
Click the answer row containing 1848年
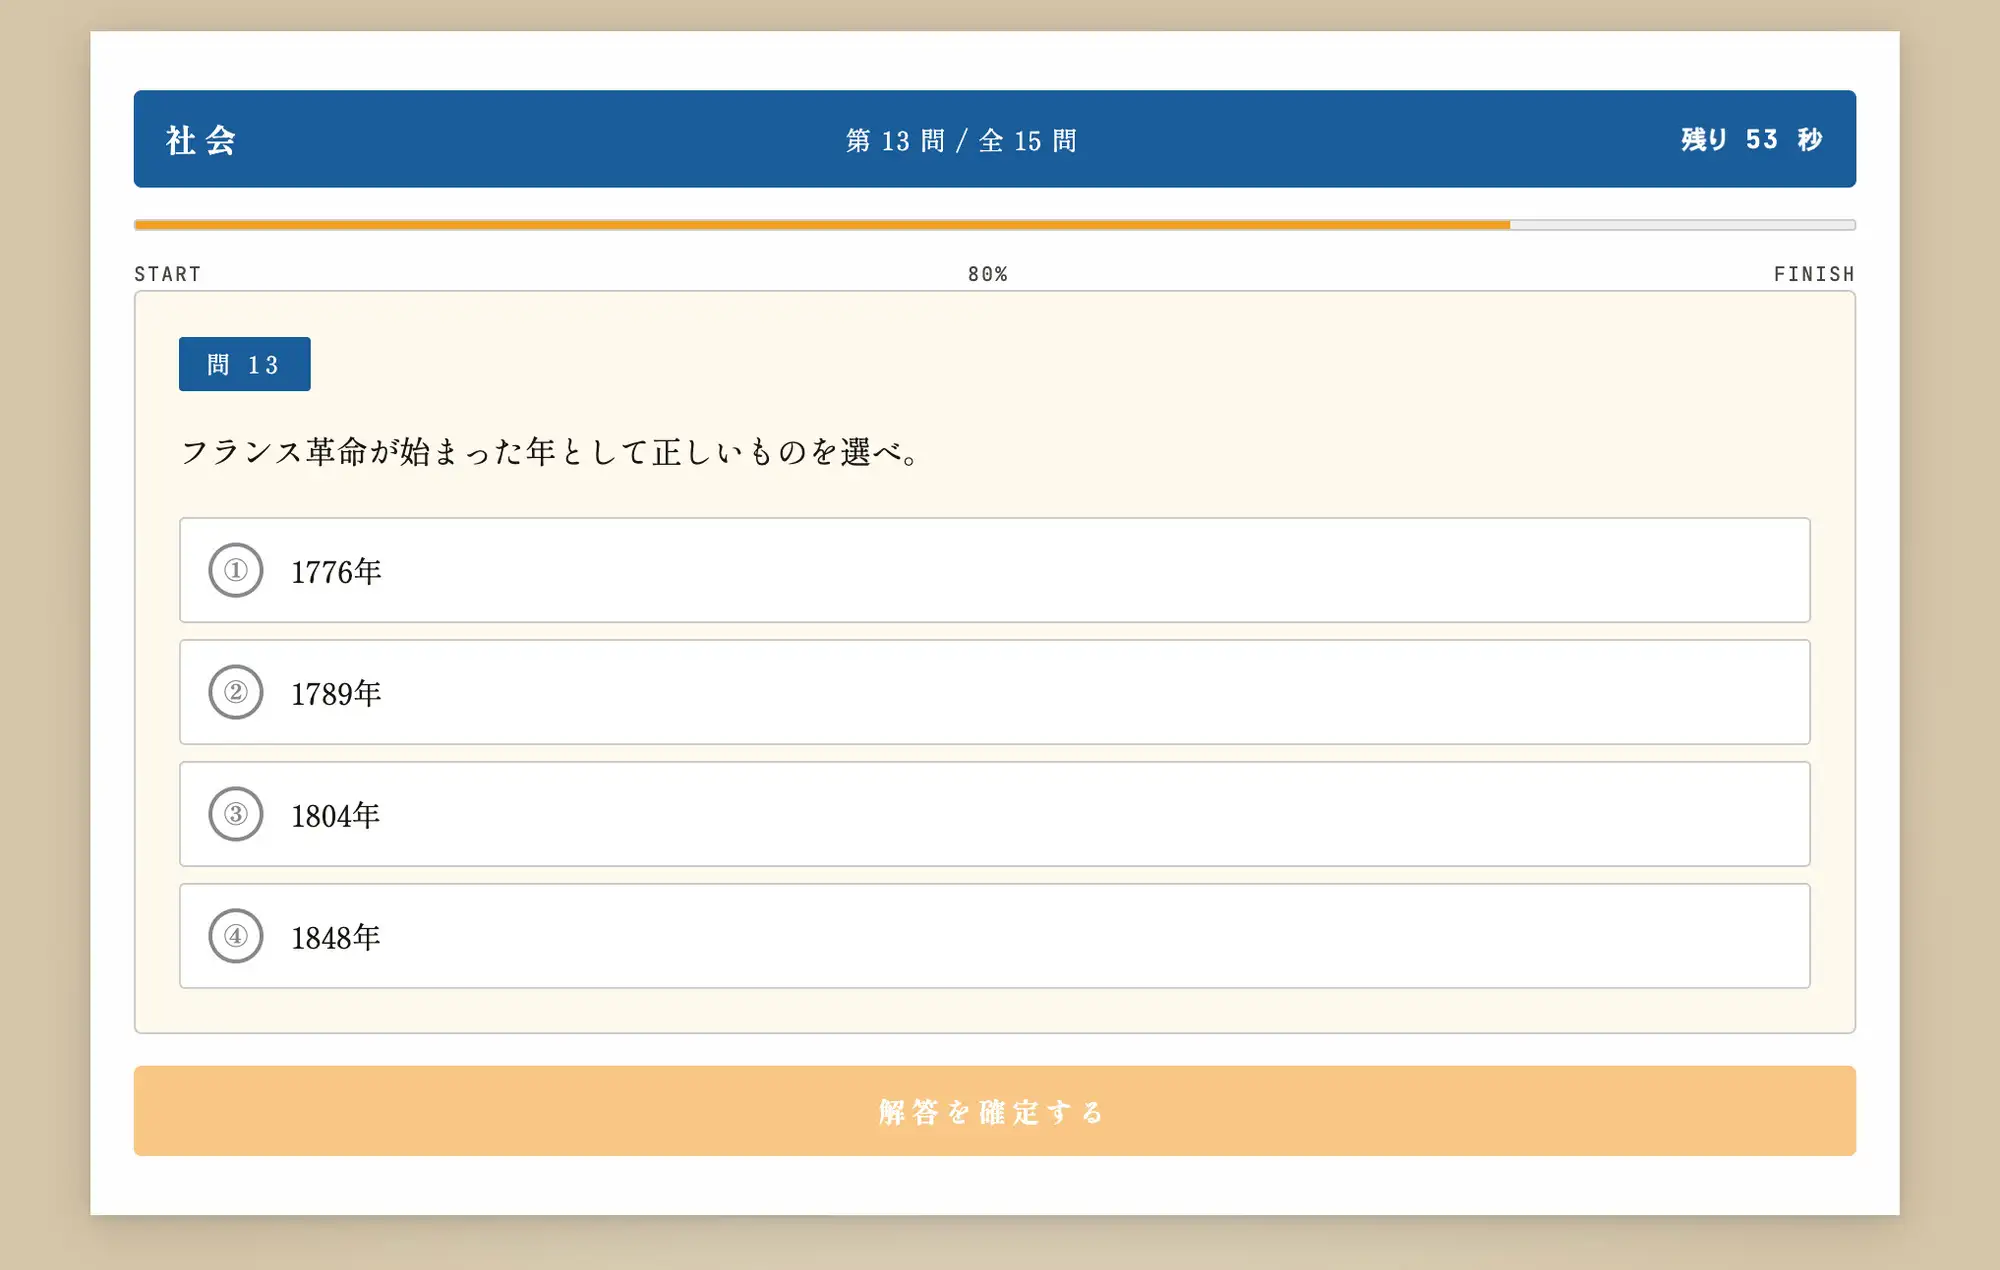tap(994, 936)
